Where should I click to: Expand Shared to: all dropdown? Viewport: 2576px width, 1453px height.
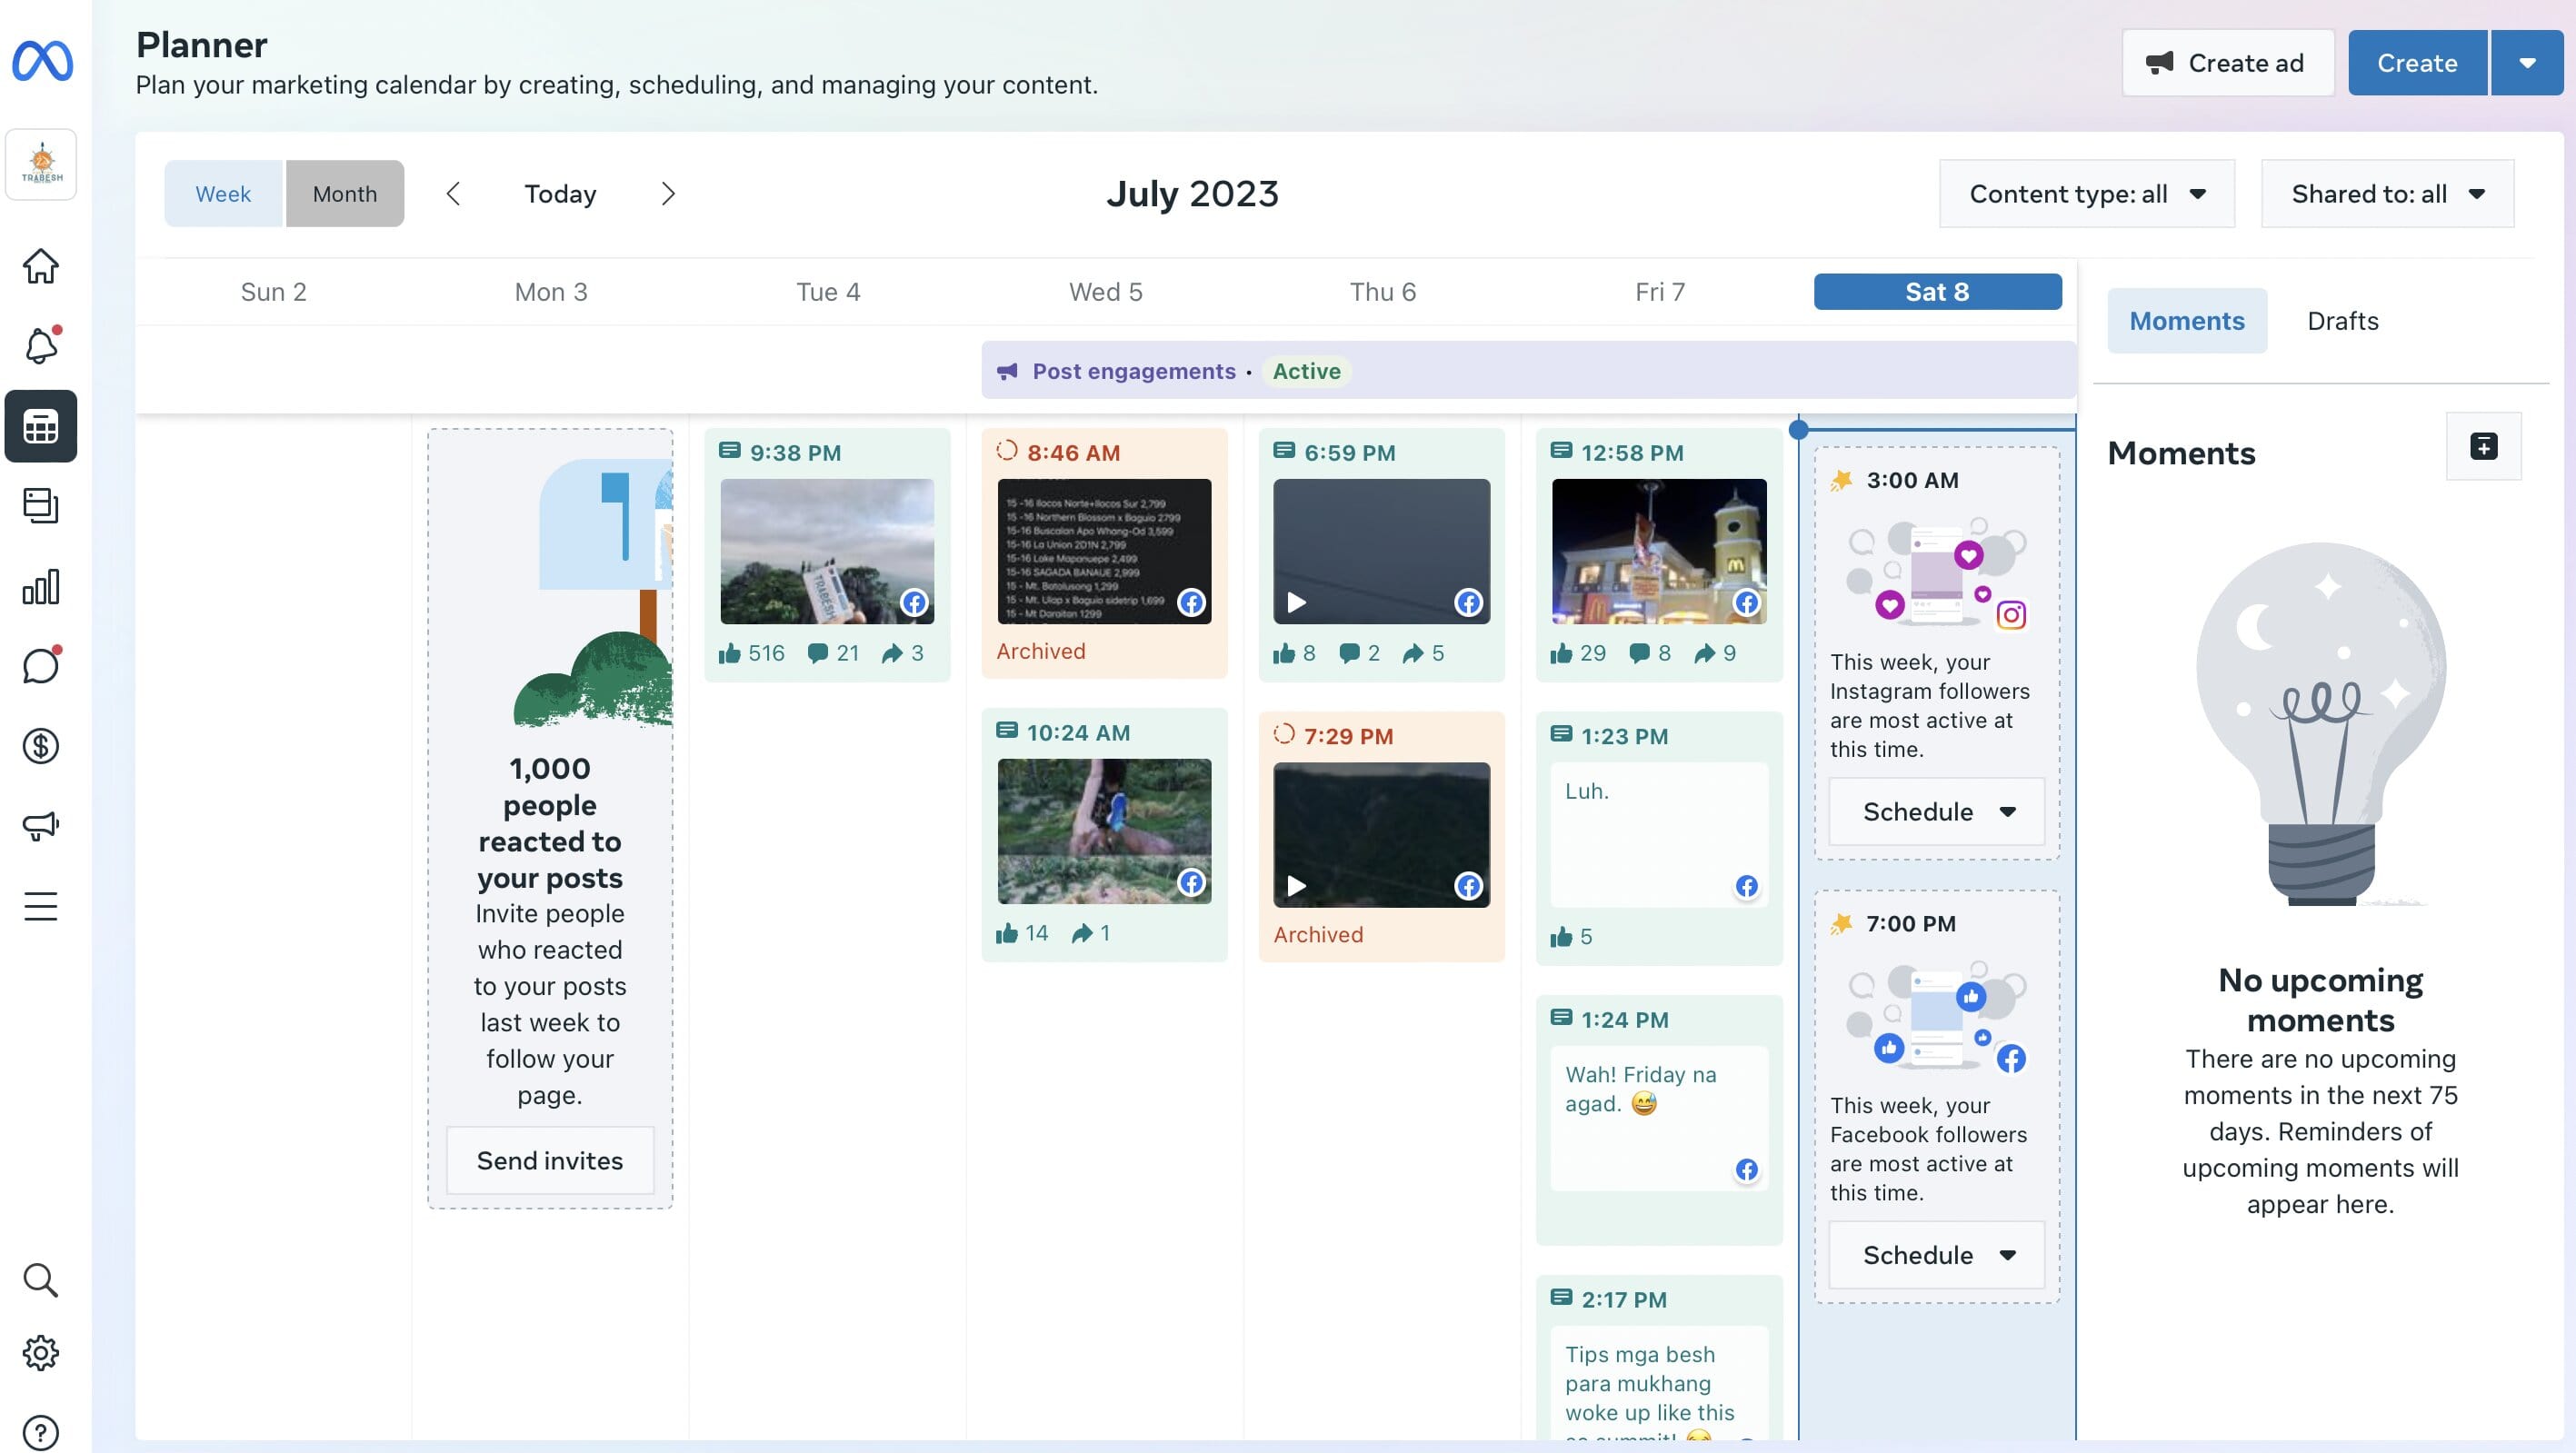click(x=2387, y=194)
